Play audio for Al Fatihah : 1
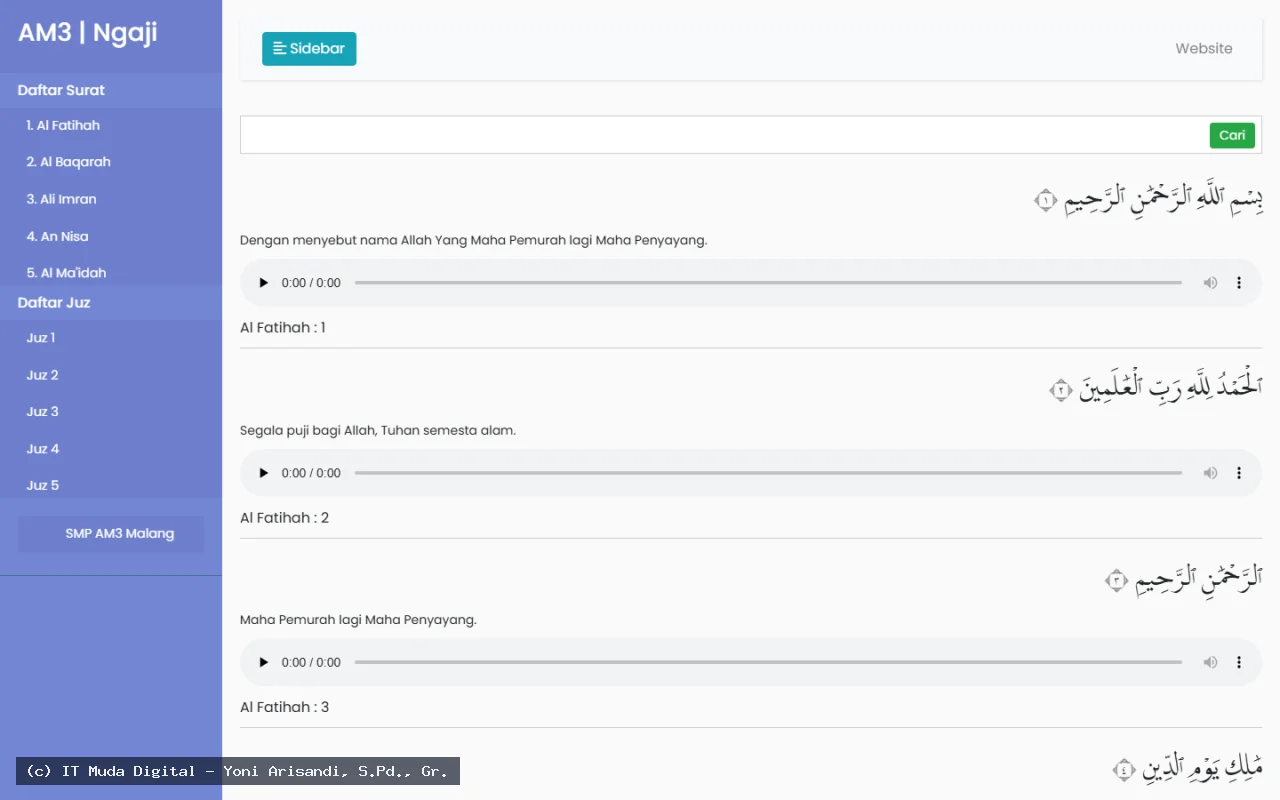Image resolution: width=1280 pixels, height=800 pixels. [264, 283]
